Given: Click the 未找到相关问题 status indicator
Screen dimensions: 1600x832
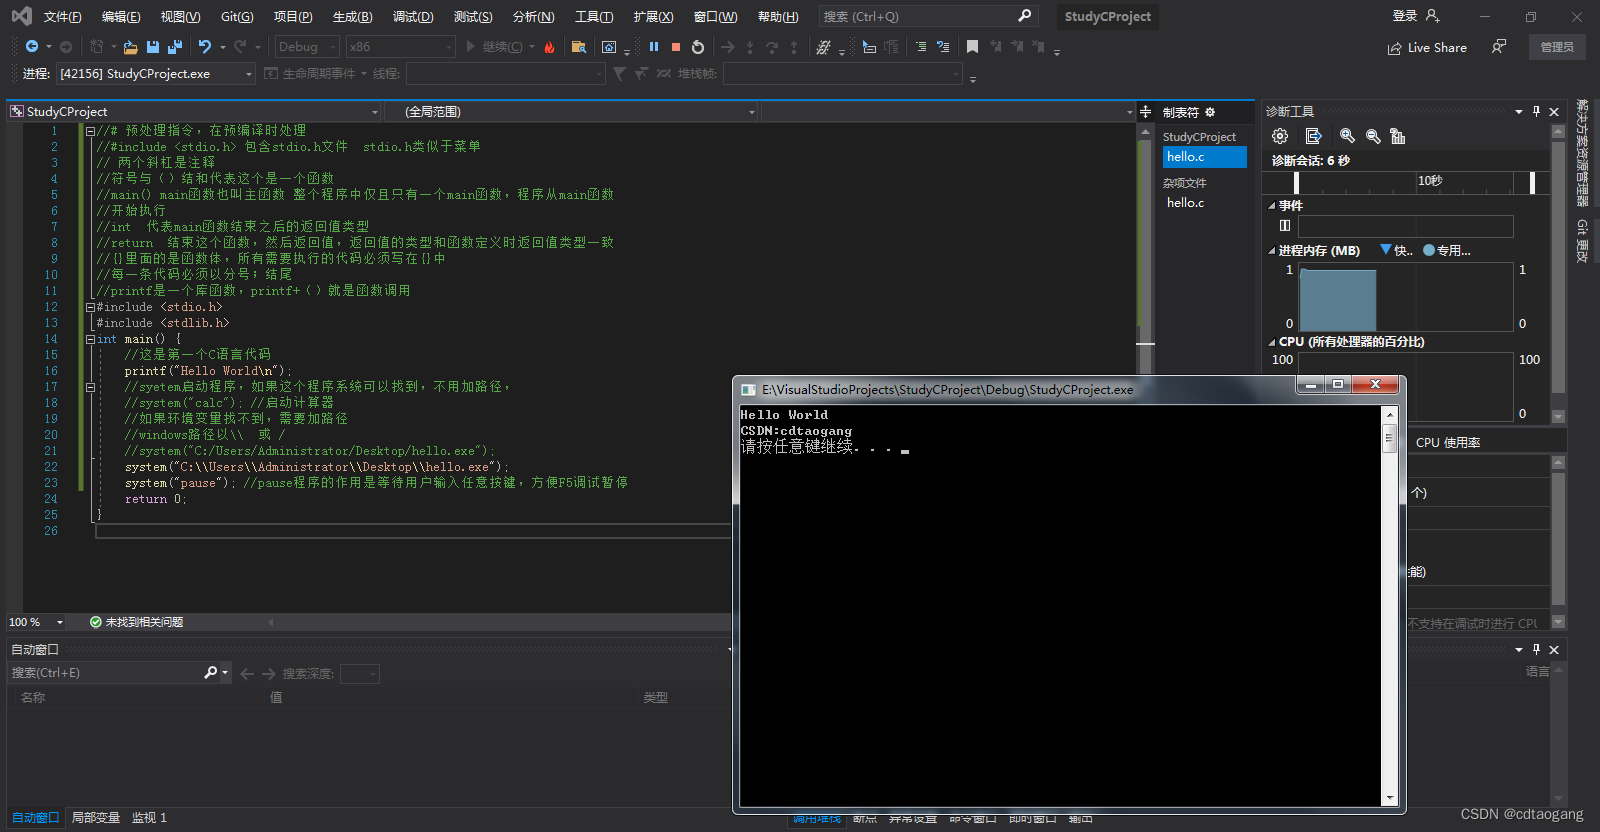Looking at the screenshot, I should pos(136,622).
